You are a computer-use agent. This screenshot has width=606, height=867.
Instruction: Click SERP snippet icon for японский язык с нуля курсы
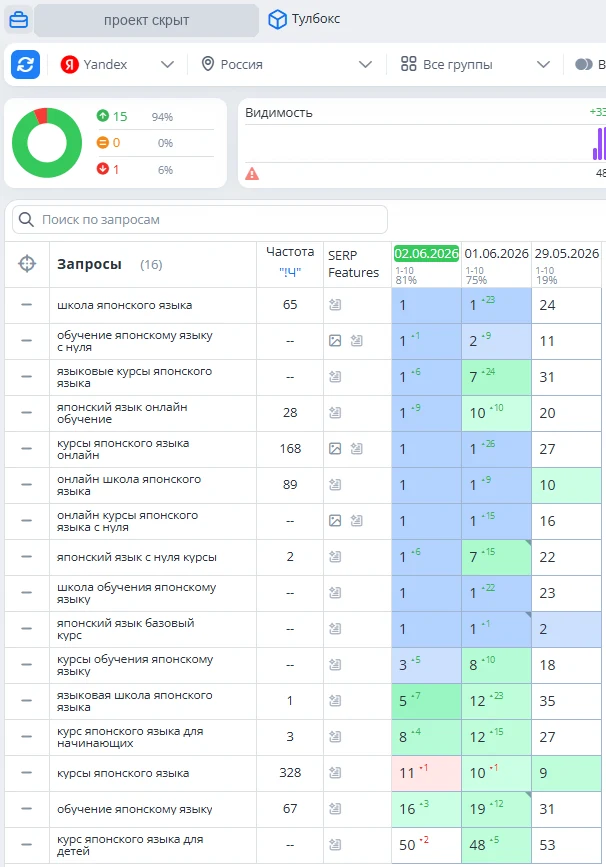pos(335,556)
